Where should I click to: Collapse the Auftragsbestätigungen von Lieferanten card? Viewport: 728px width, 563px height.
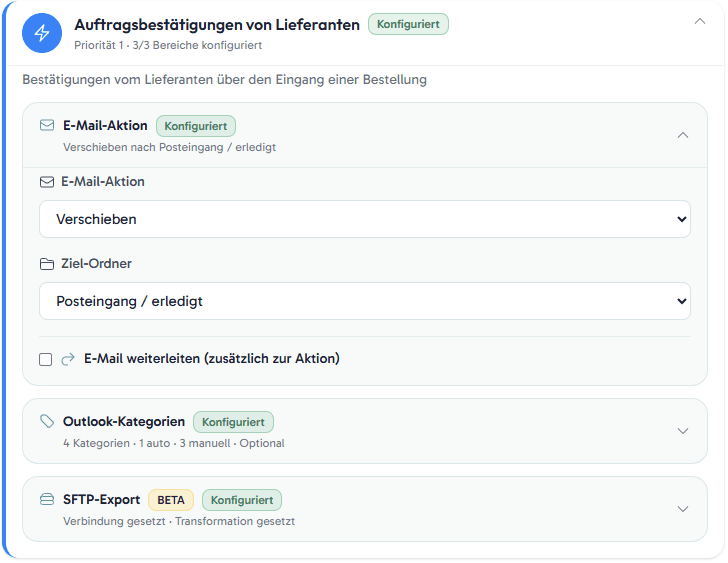700,21
